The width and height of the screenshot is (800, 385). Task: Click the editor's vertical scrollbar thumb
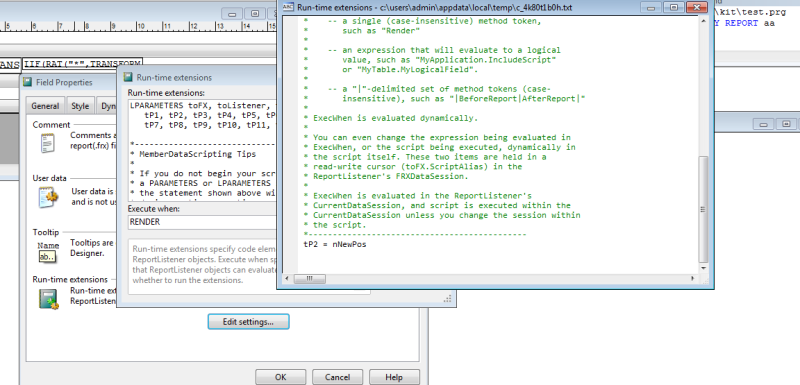[x=703, y=209]
